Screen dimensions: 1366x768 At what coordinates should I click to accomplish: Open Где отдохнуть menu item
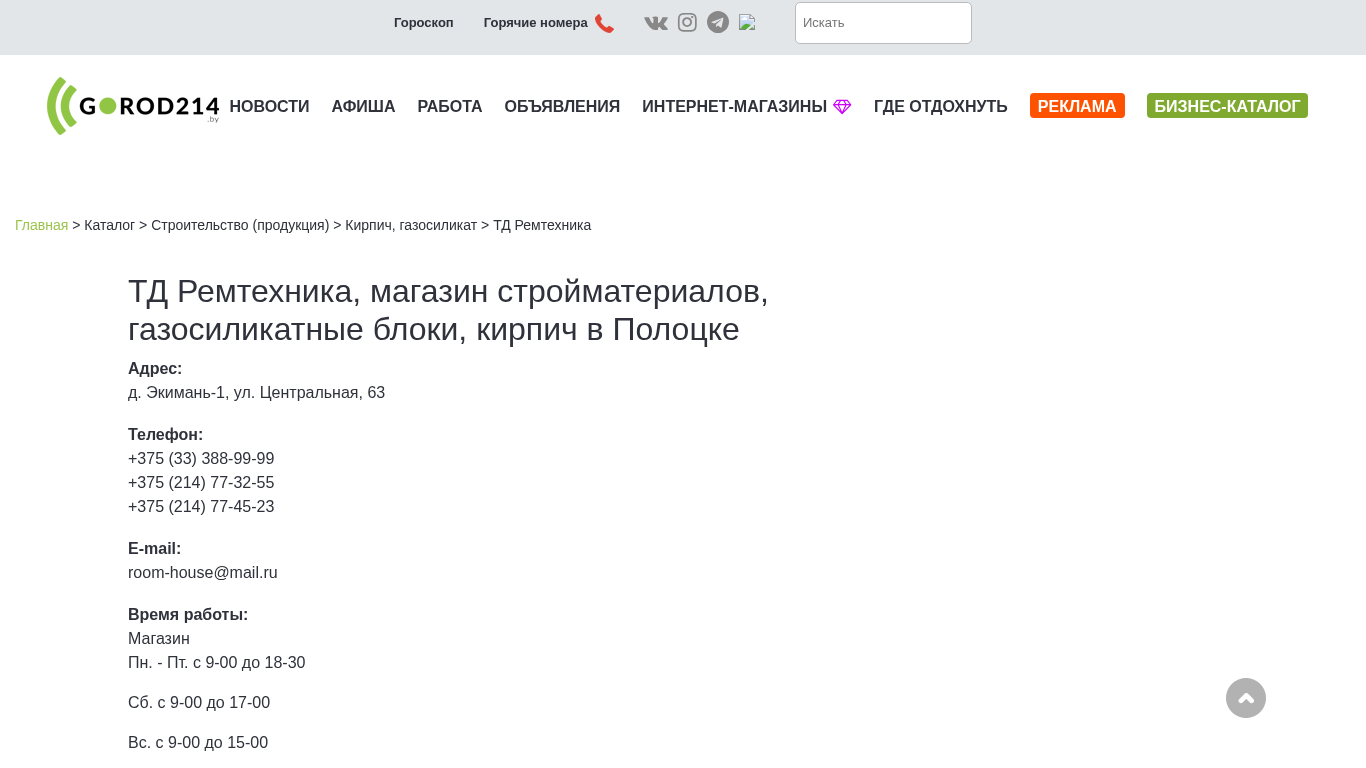pyautogui.click(x=940, y=106)
